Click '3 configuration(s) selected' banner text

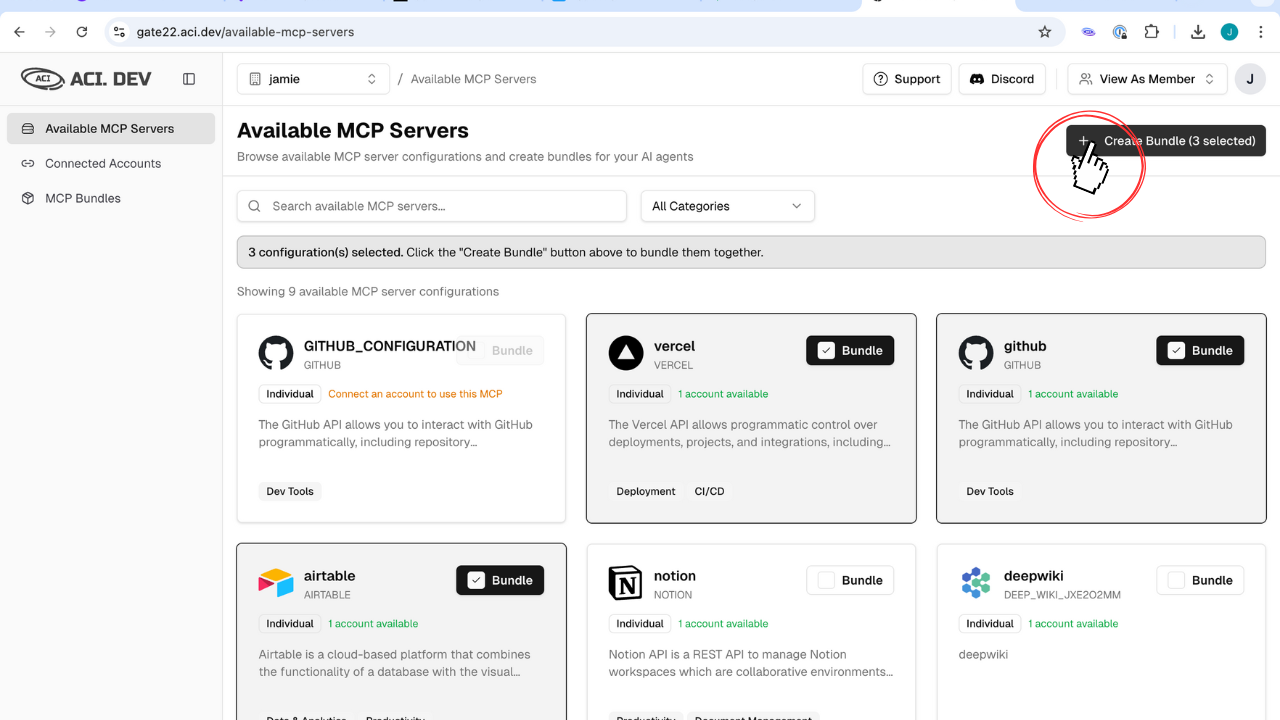click(x=326, y=252)
